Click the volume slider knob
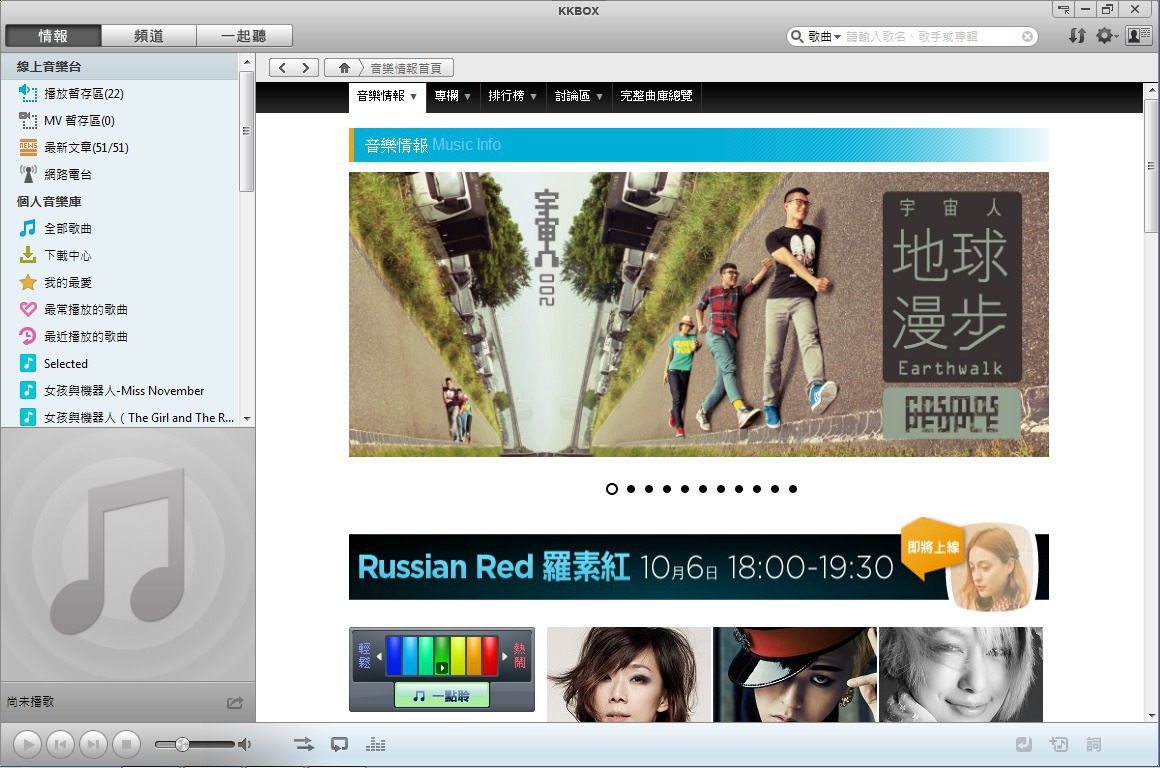1160x768 pixels. [182, 744]
